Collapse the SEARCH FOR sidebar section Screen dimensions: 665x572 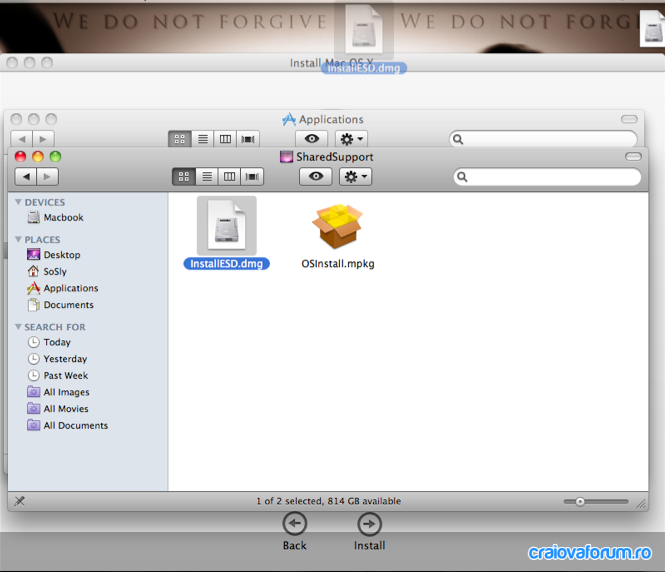click(18, 326)
